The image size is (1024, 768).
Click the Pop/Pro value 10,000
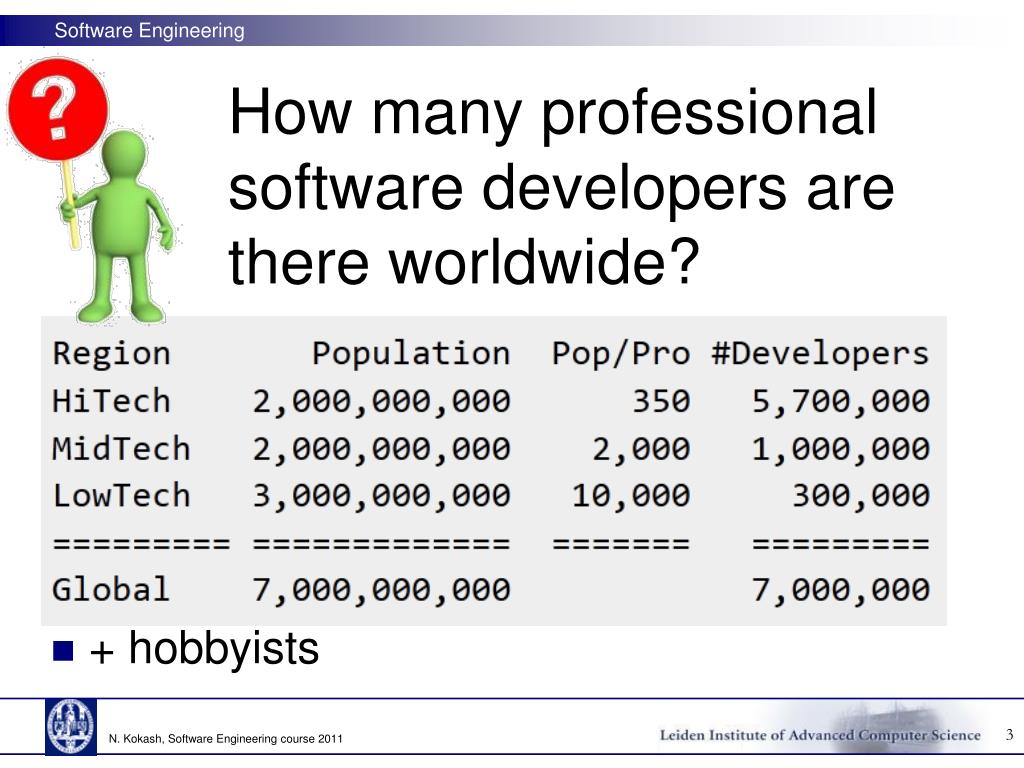coord(631,496)
